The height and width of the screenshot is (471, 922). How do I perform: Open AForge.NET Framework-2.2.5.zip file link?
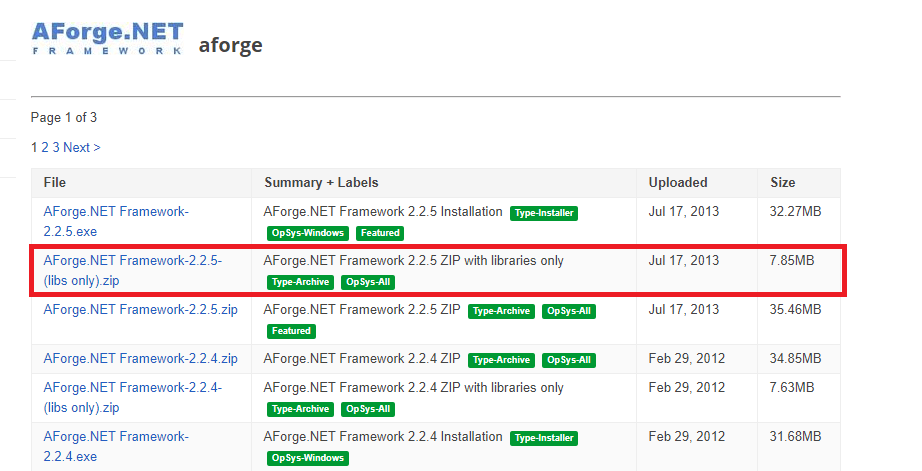point(141,310)
